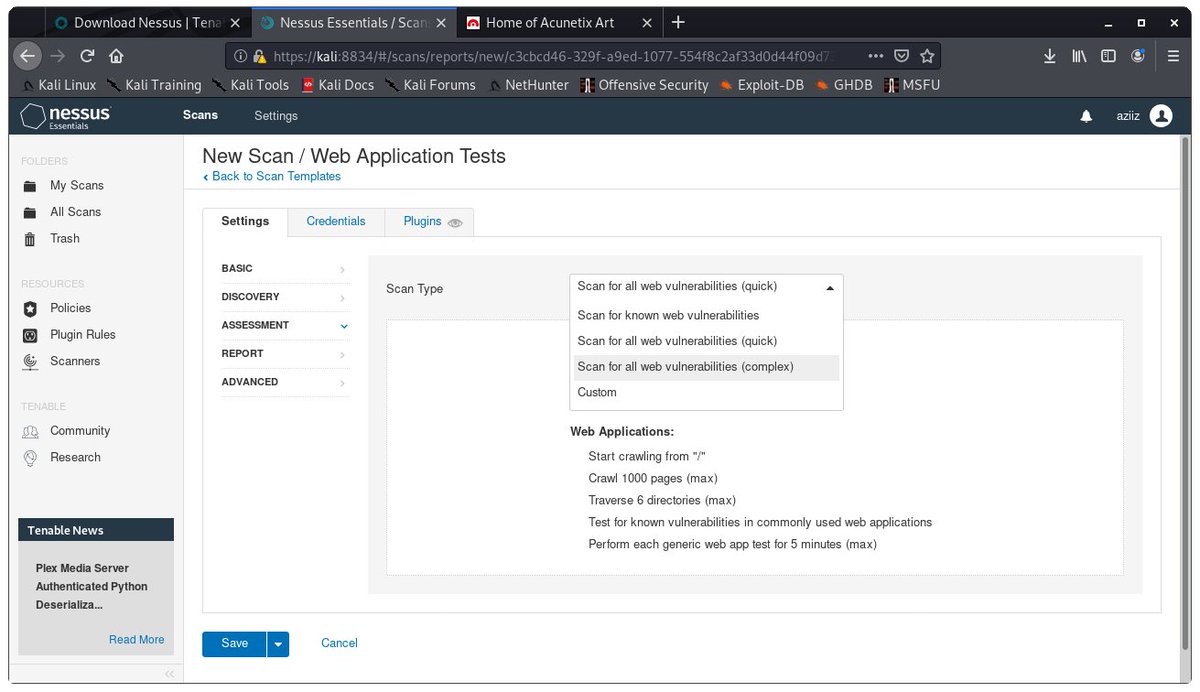Go Back to Scan Templates
The width and height of the screenshot is (1200, 692).
pos(272,177)
